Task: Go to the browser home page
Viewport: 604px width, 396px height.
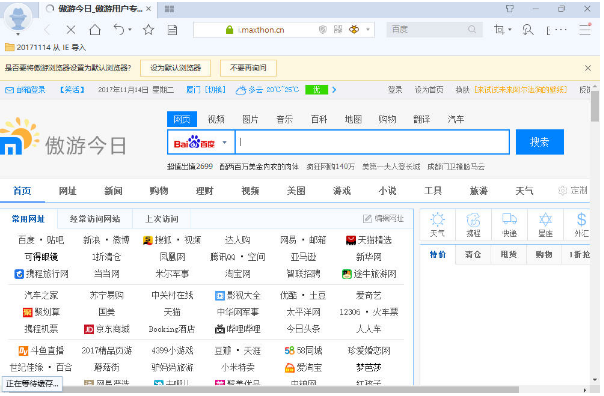Action: [95, 30]
